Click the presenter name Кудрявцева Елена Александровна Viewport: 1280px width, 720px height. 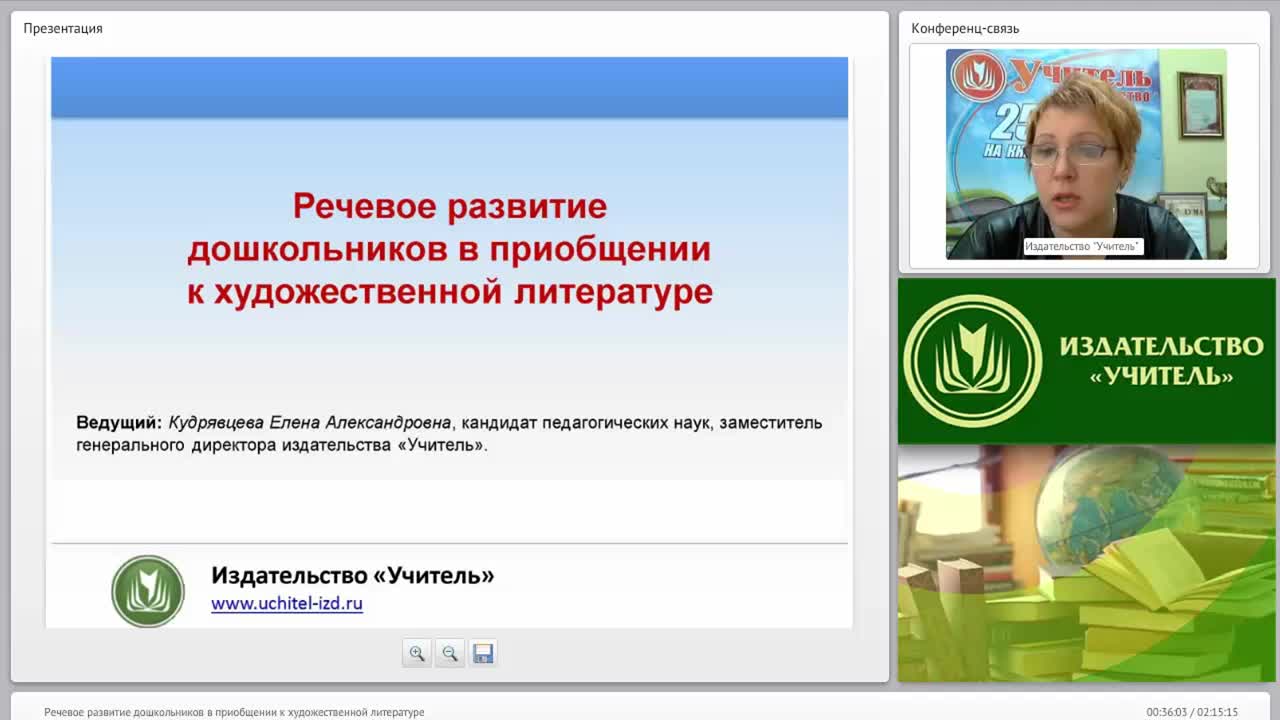click(310, 422)
